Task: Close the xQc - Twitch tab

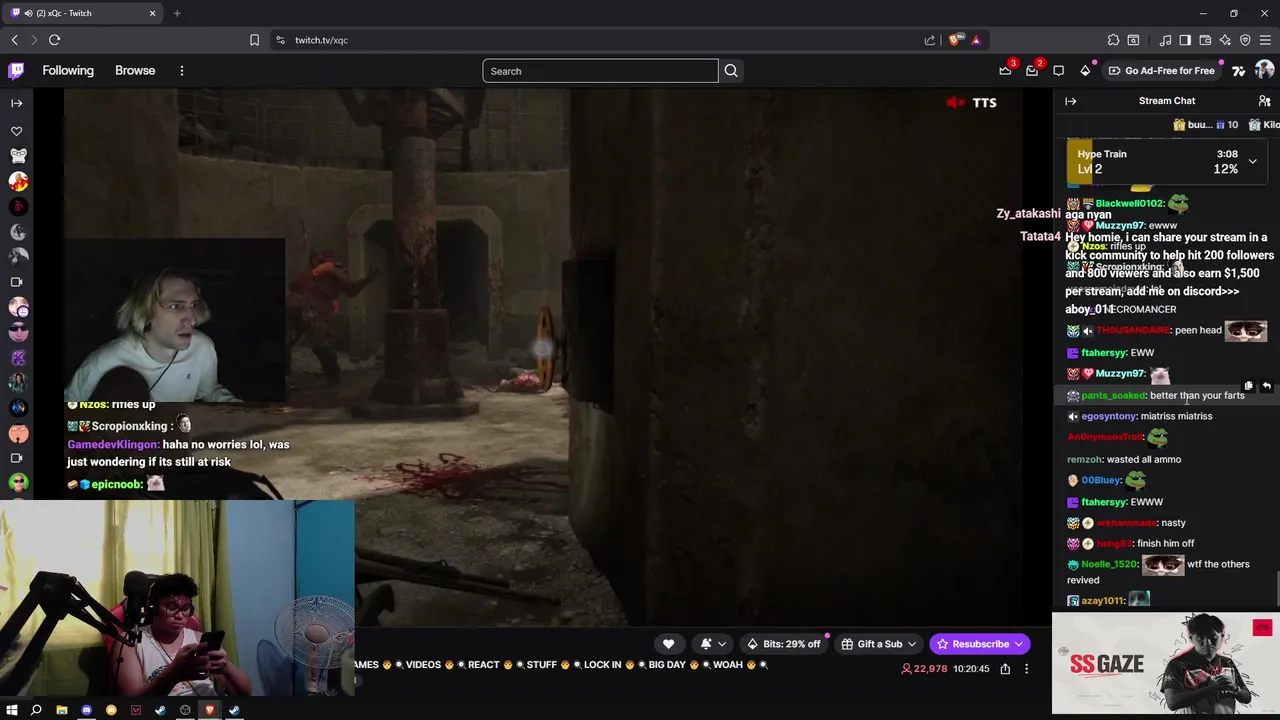Action: coord(153,13)
